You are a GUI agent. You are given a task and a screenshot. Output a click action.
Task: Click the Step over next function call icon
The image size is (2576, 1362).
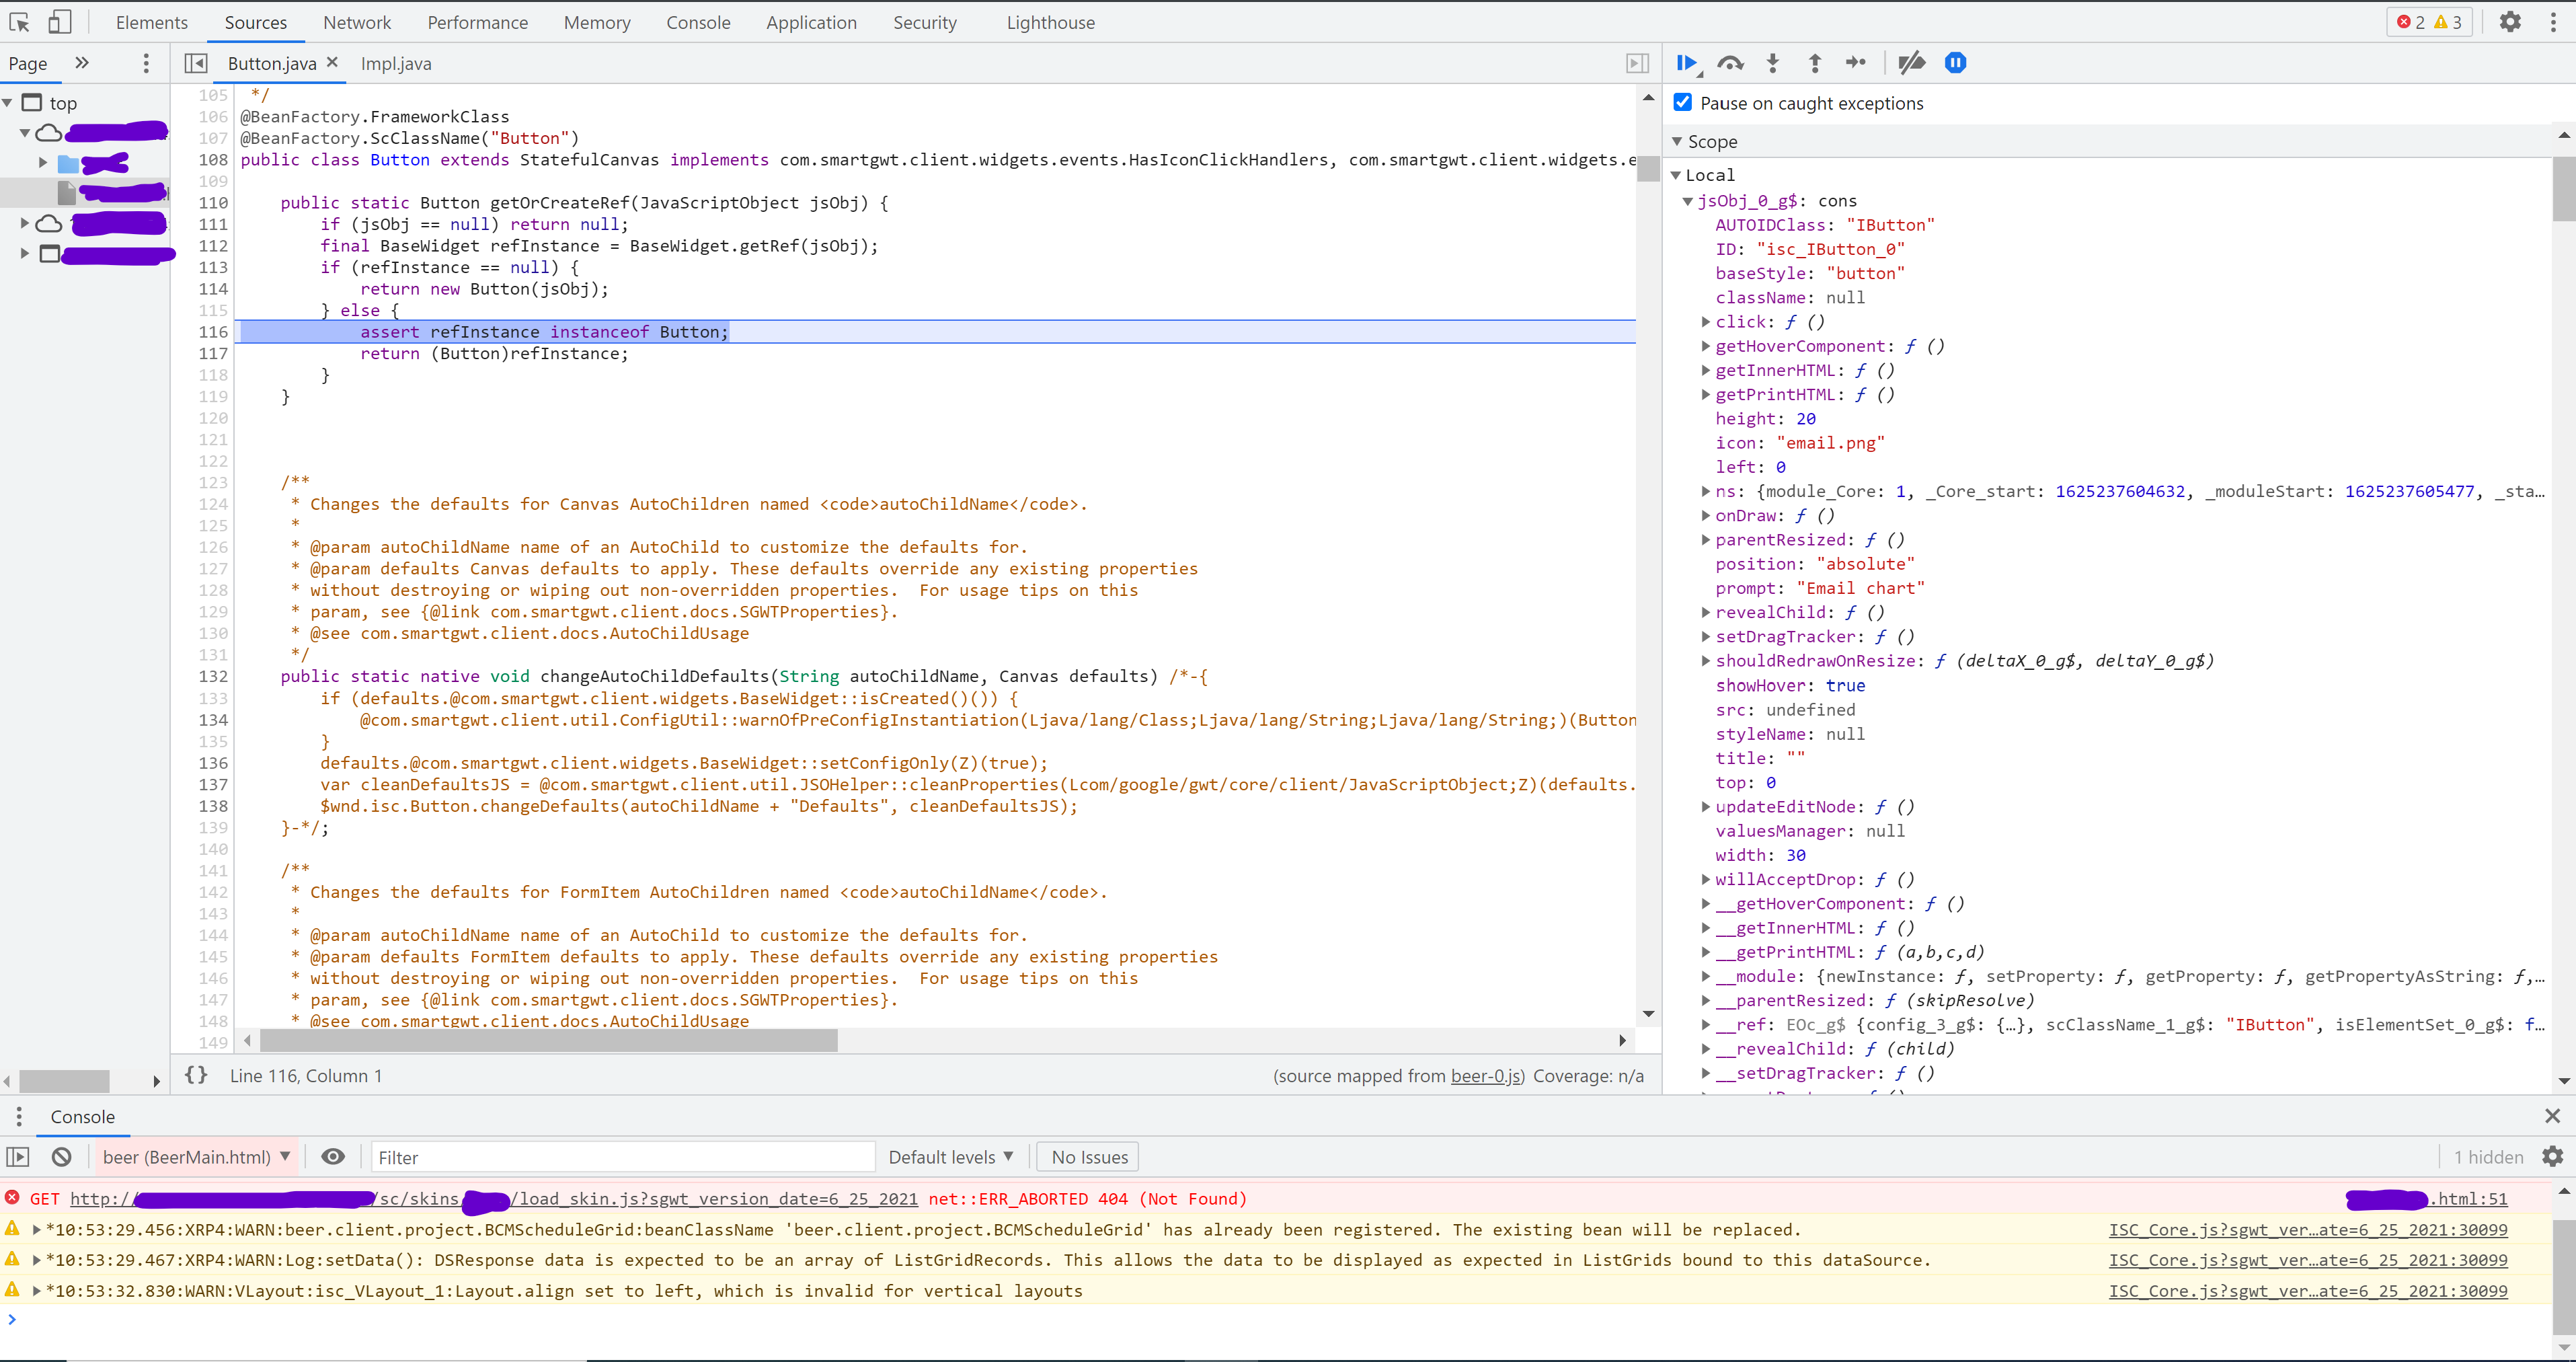1730,63
